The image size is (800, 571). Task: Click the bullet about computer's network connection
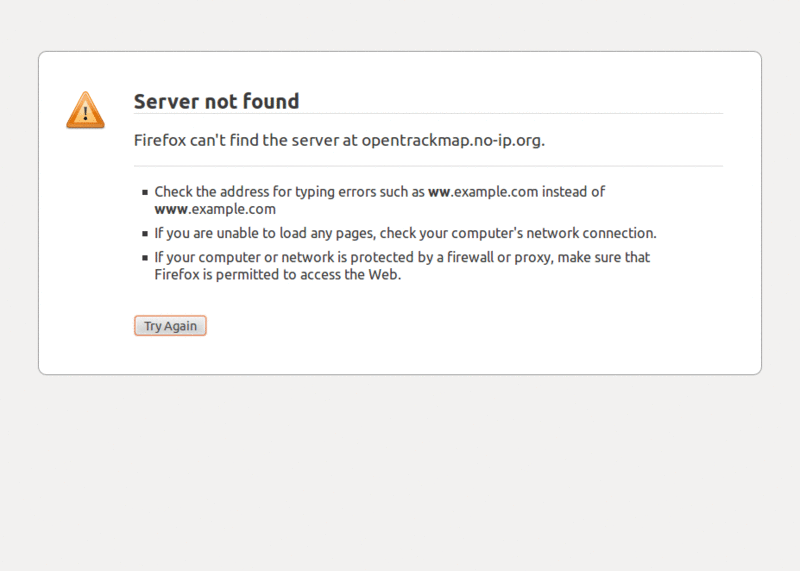pyautogui.click(x=405, y=233)
